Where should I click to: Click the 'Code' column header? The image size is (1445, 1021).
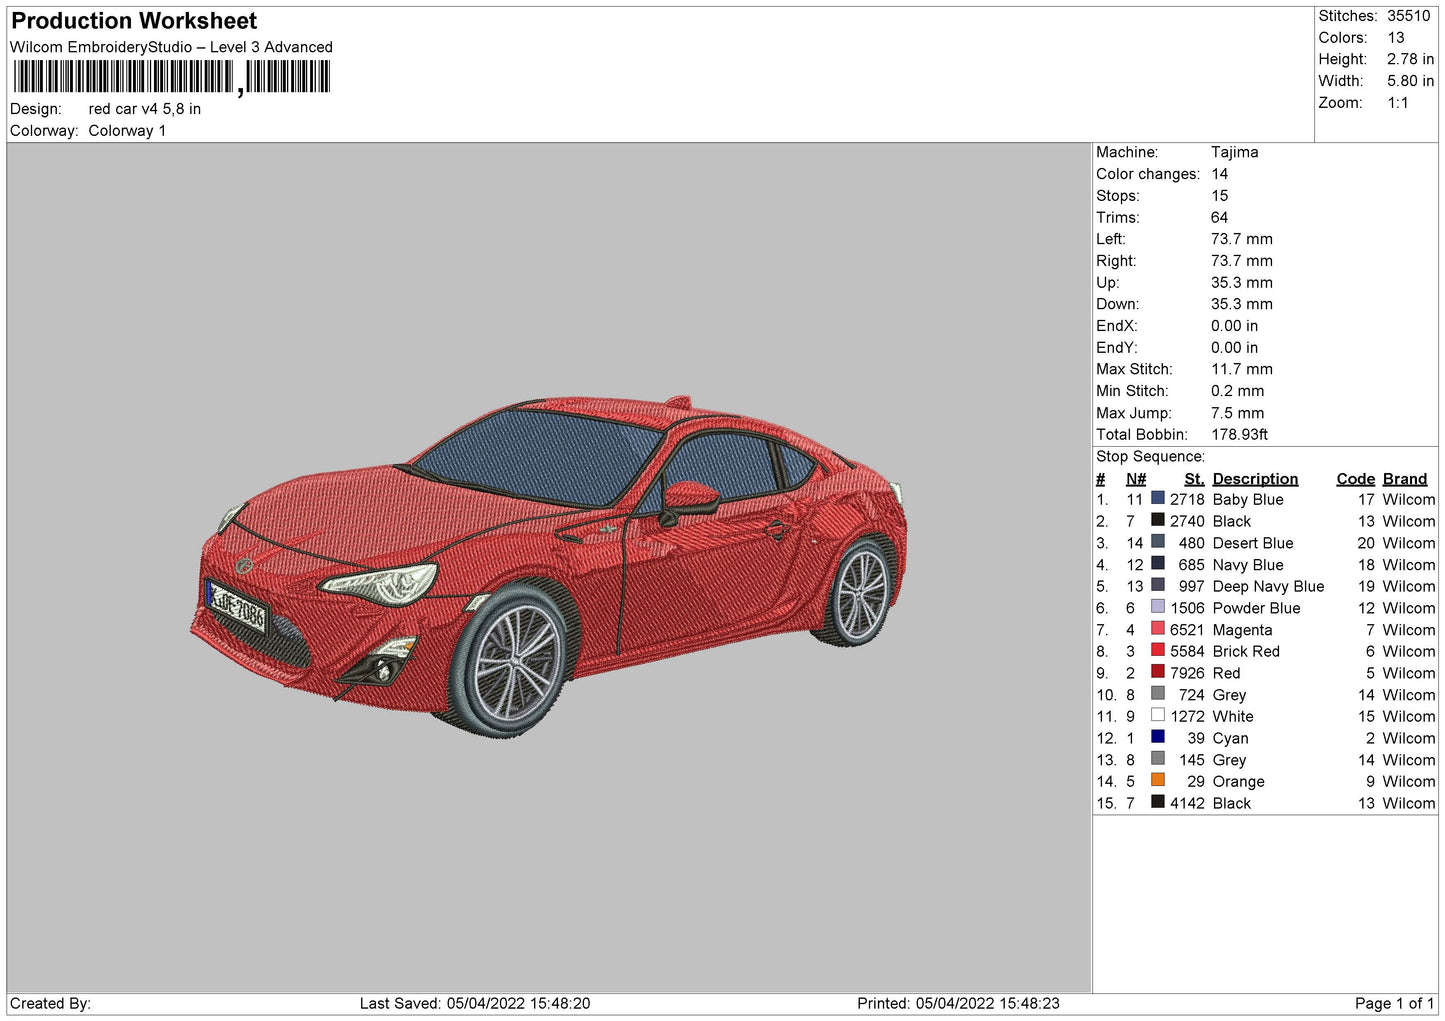pos(1356,479)
